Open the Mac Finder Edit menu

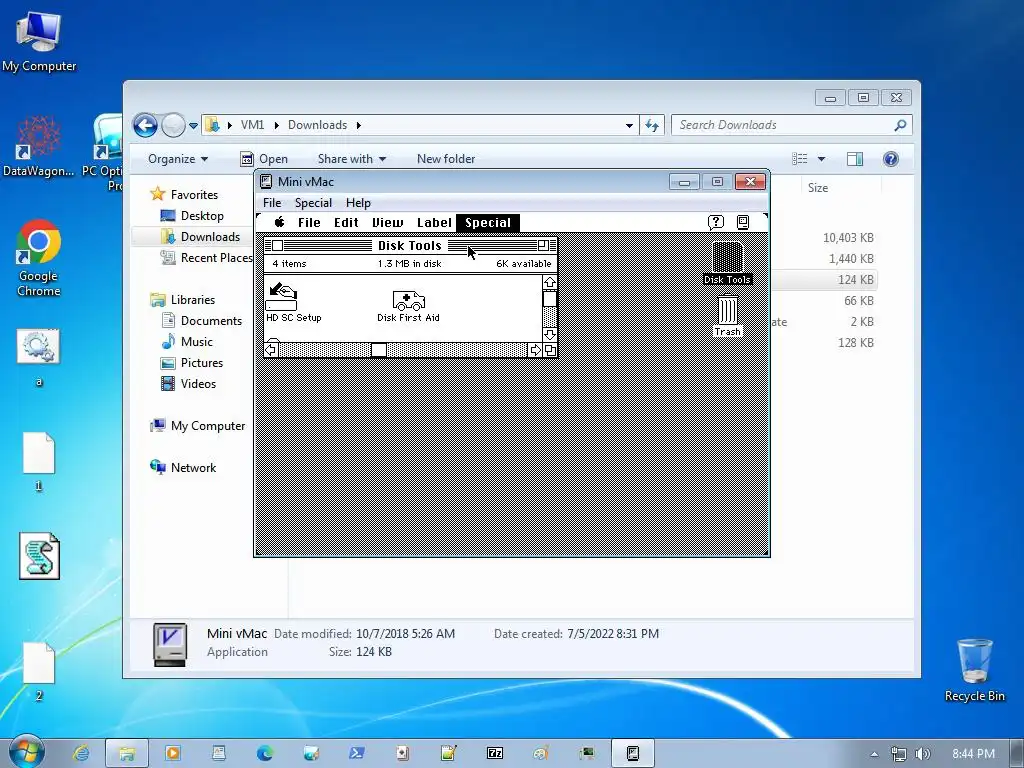click(x=346, y=222)
